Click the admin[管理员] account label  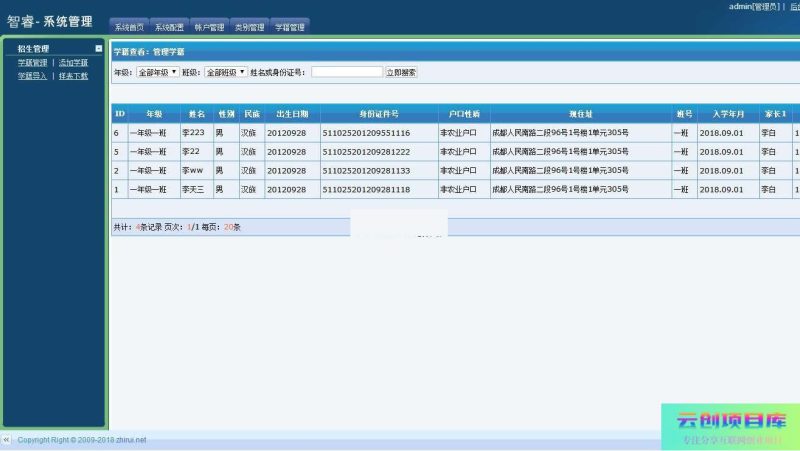coord(755,6)
